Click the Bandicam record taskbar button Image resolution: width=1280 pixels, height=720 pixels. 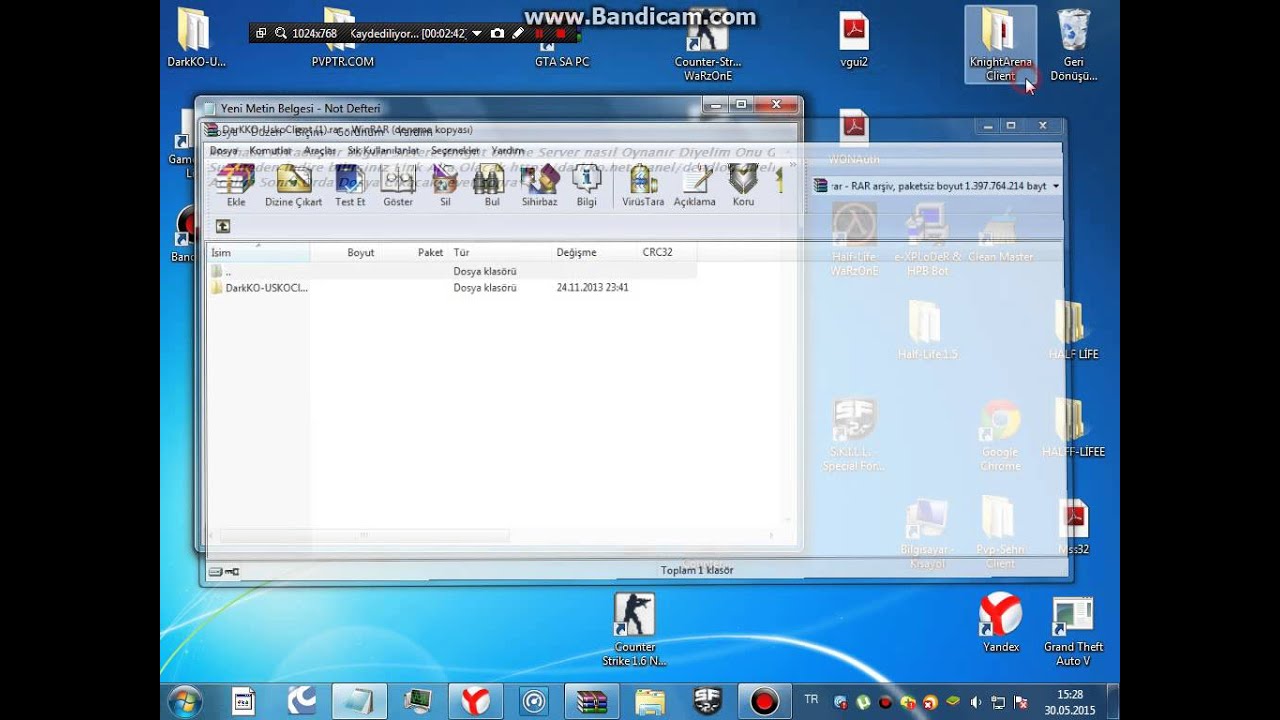pyautogui.click(x=765, y=701)
